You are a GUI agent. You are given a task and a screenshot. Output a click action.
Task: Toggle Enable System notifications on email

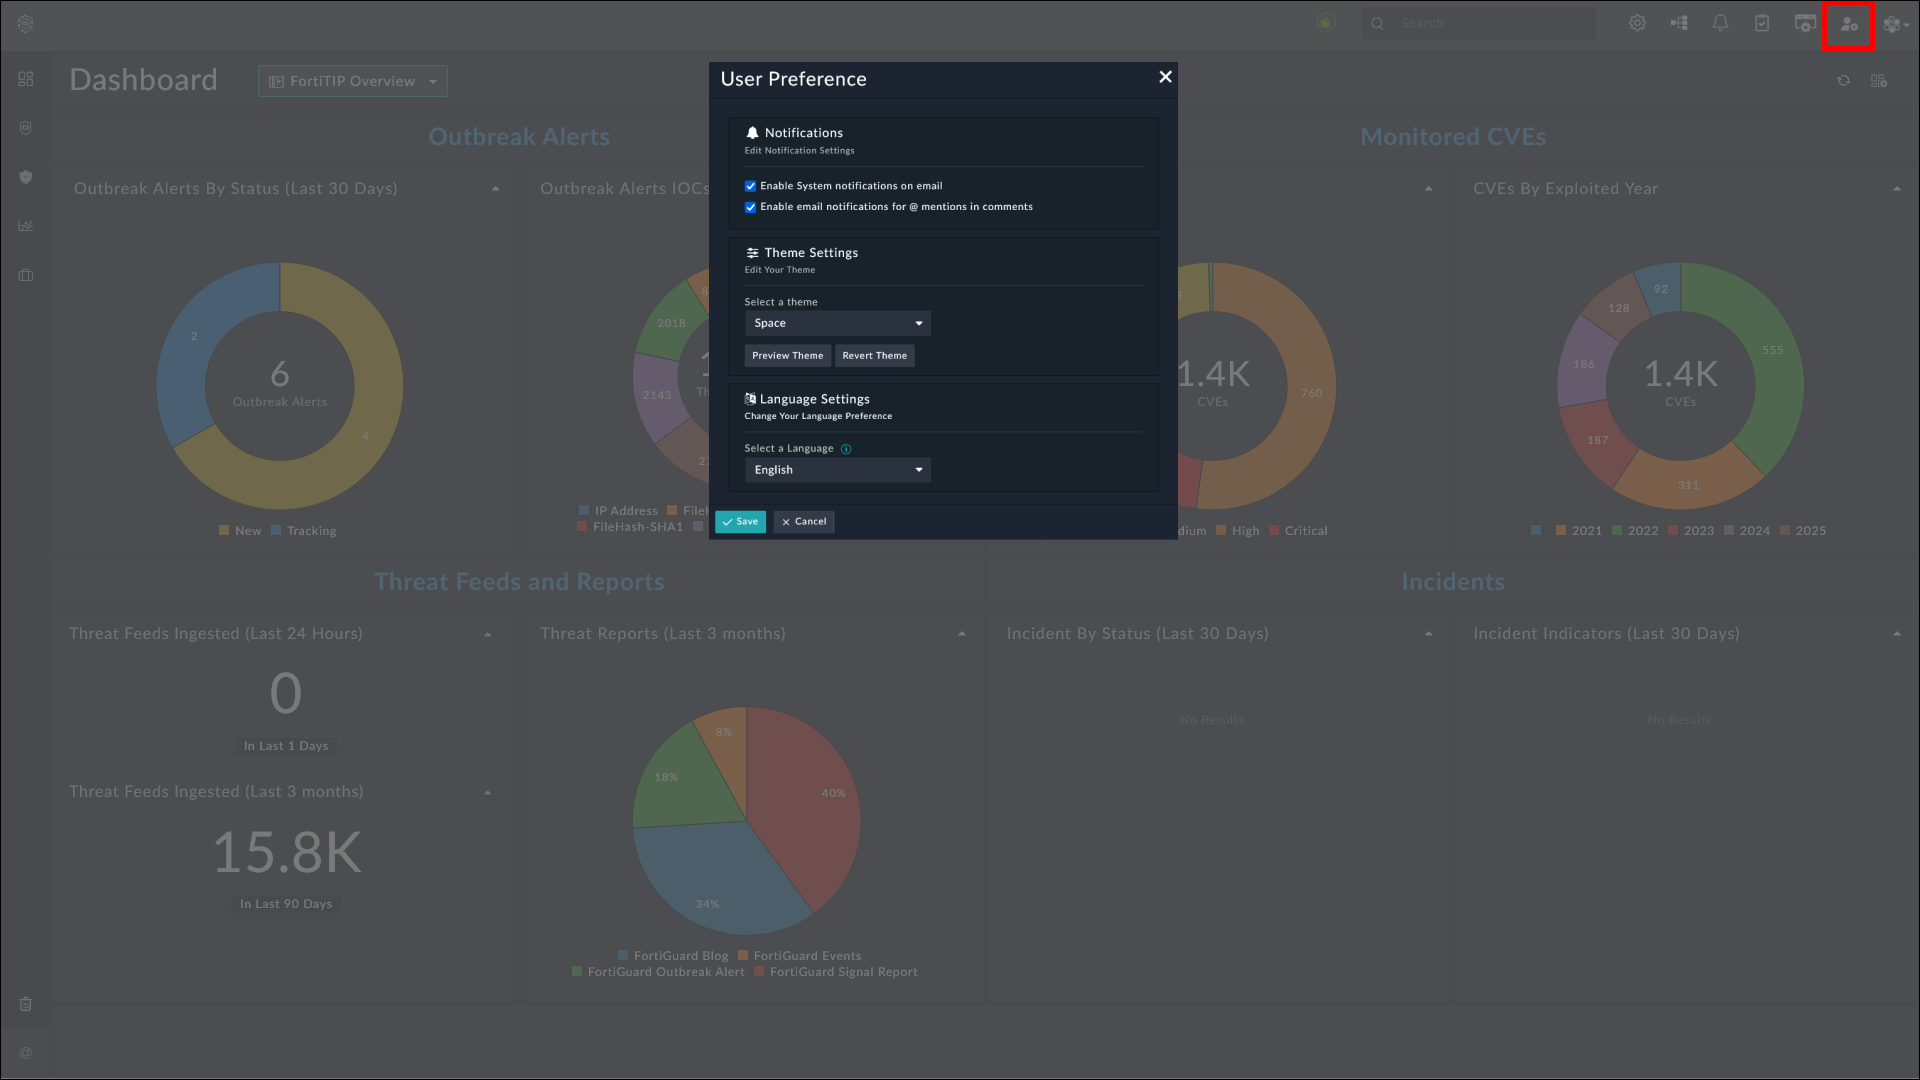point(750,186)
